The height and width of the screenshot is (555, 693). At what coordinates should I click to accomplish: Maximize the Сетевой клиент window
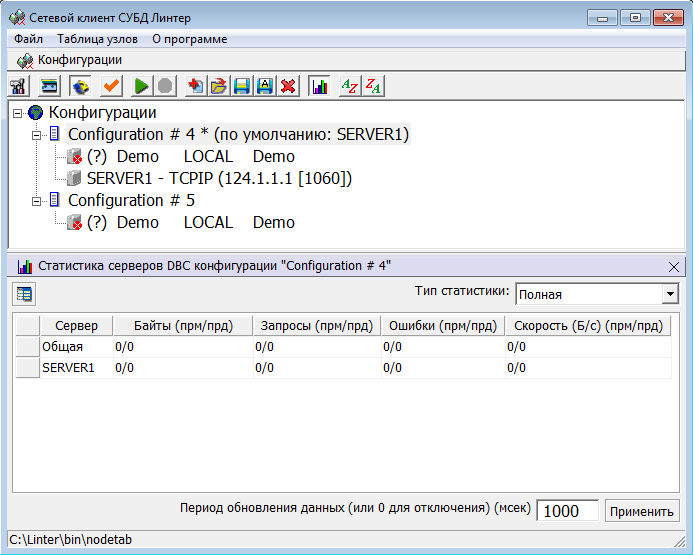(x=635, y=18)
